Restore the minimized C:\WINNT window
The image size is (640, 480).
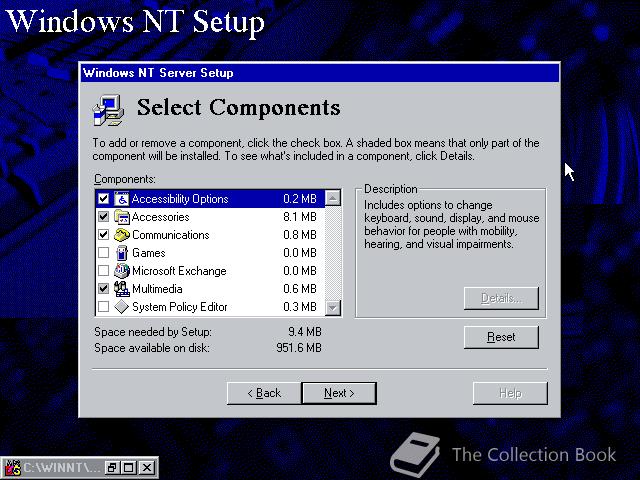111,467
